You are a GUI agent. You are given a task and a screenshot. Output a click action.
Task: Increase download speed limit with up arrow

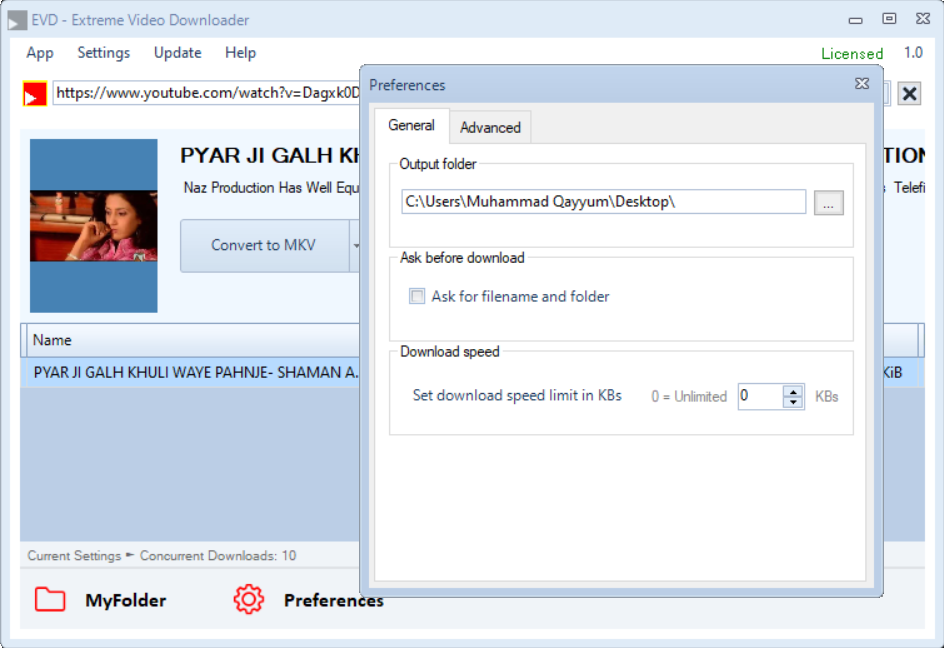[x=793, y=391]
